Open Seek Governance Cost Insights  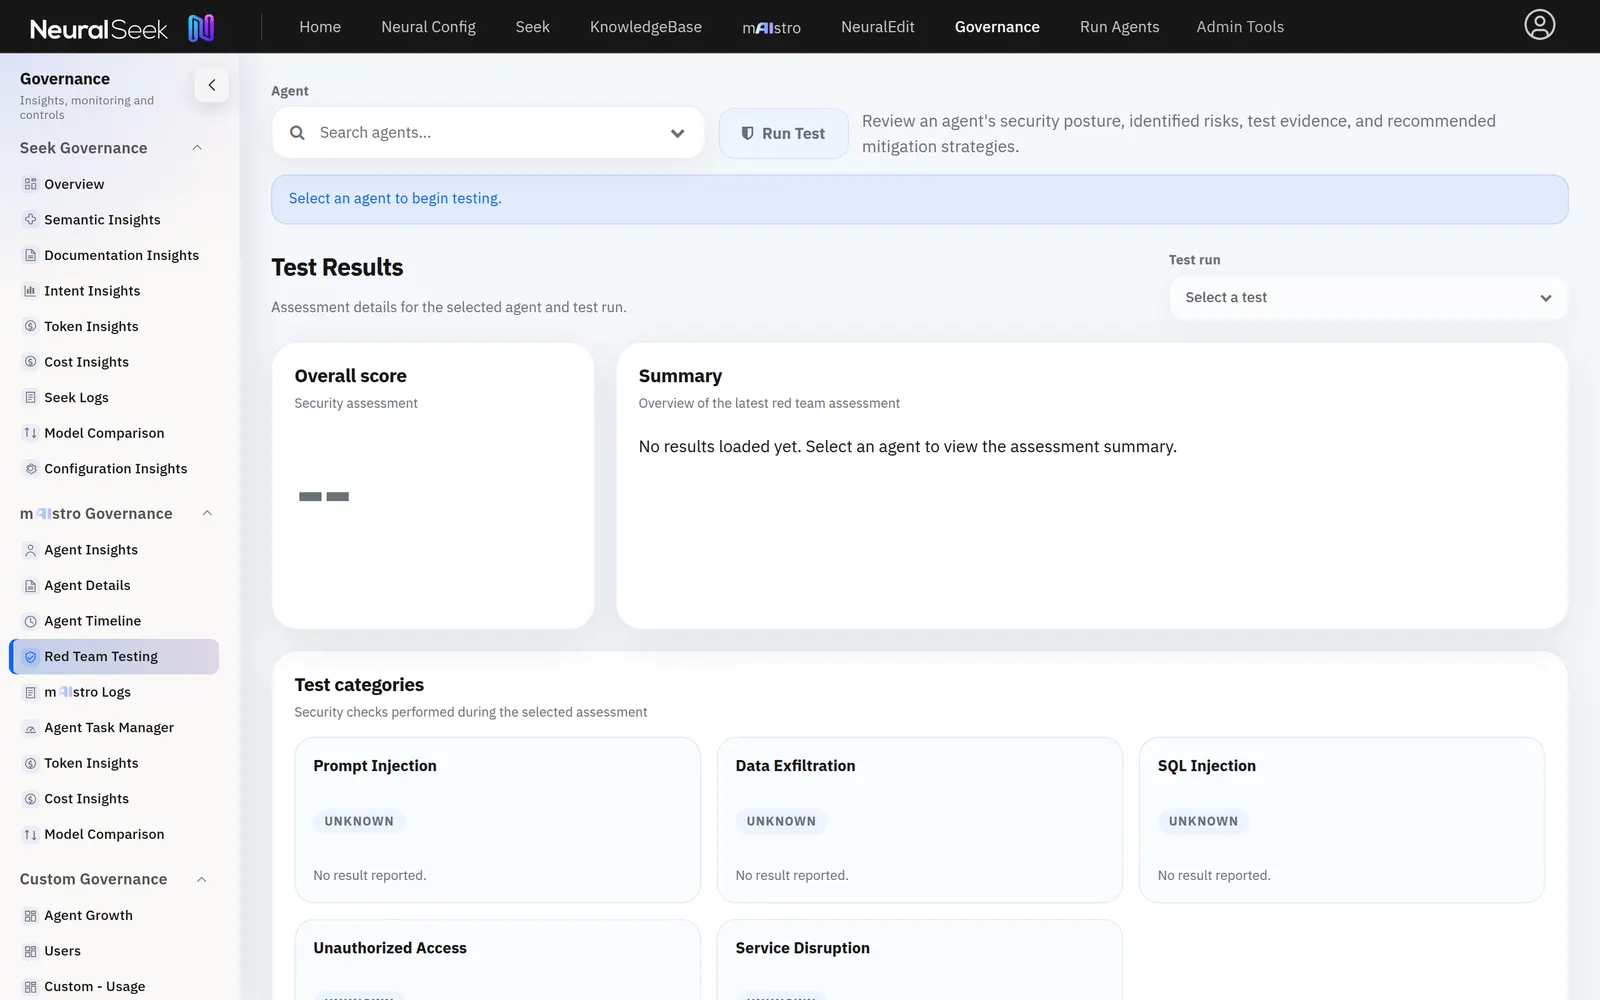click(114, 362)
